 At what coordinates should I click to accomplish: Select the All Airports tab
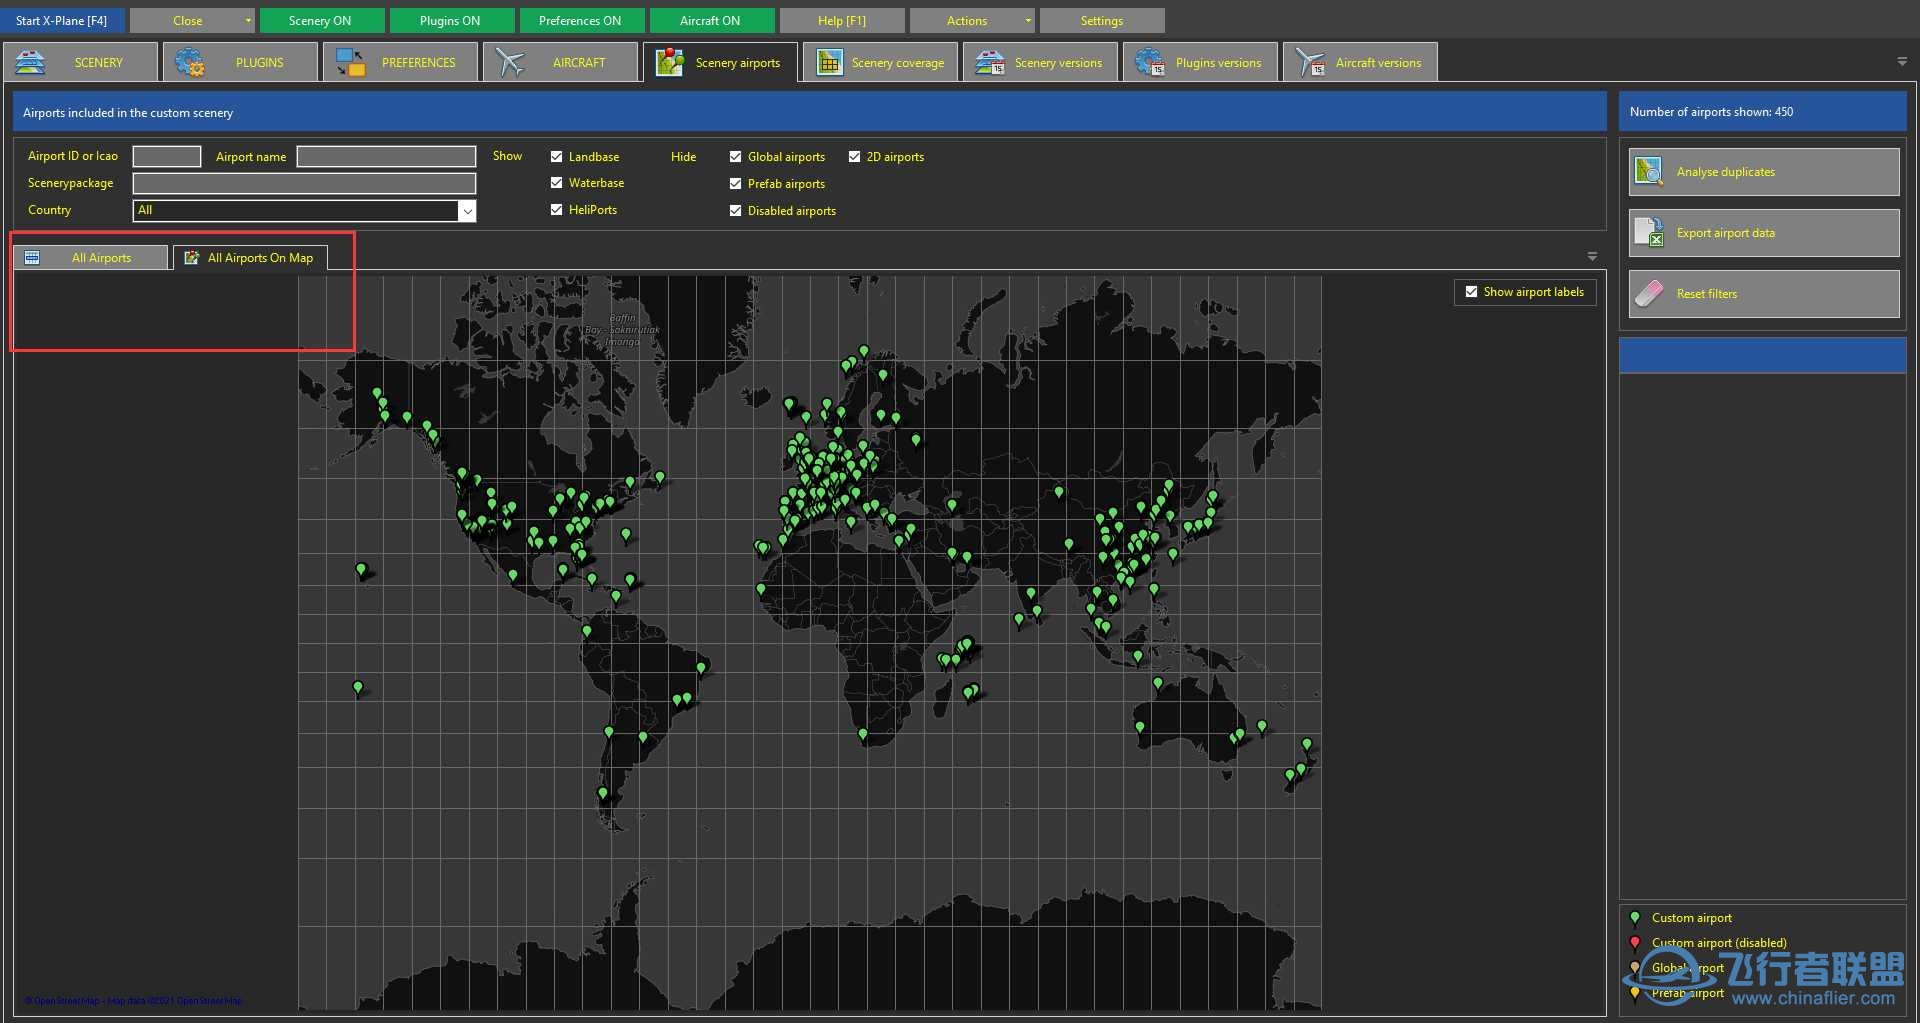pyautogui.click(x=91, y=258)
